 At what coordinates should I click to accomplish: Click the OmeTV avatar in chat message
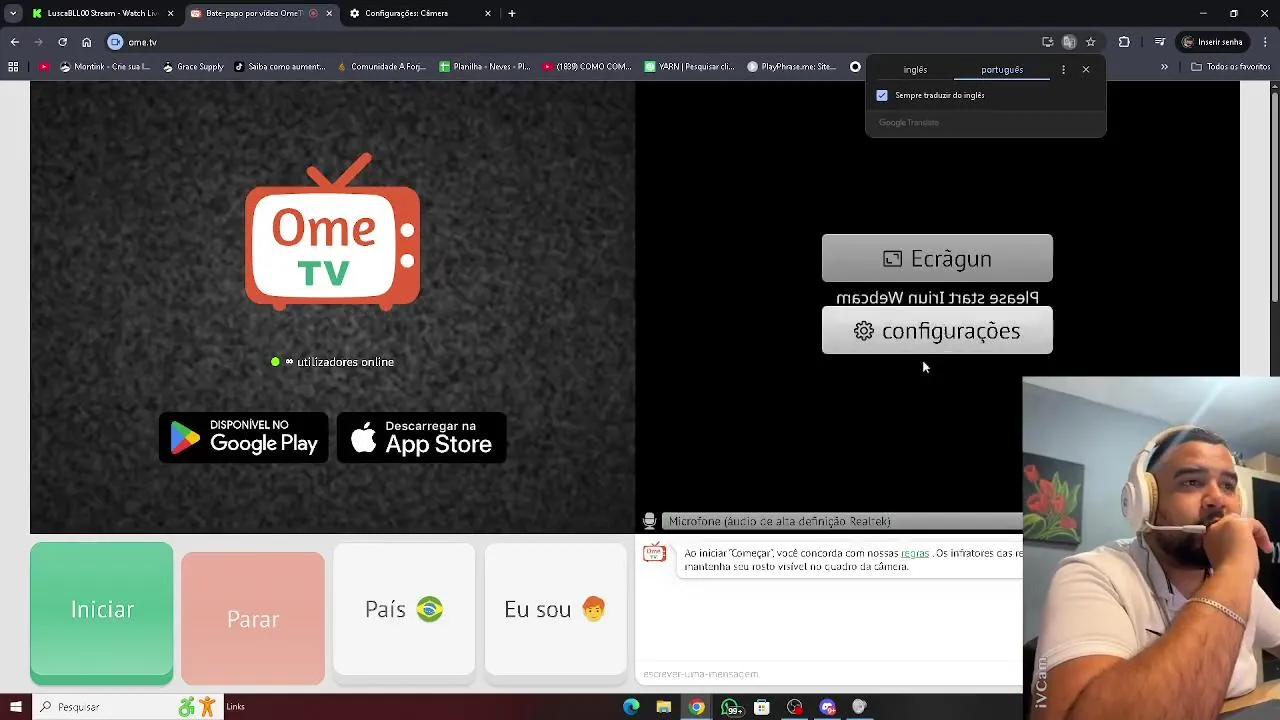click(654, 553)
